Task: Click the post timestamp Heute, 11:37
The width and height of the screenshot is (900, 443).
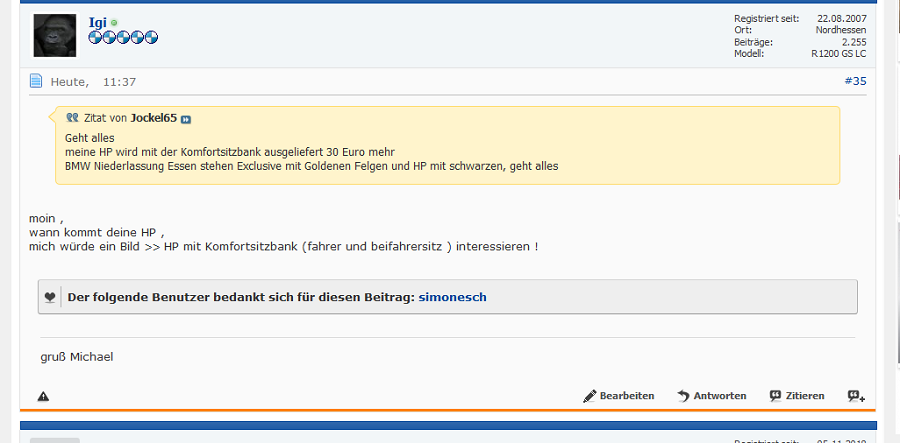Action: pos(93,82)
